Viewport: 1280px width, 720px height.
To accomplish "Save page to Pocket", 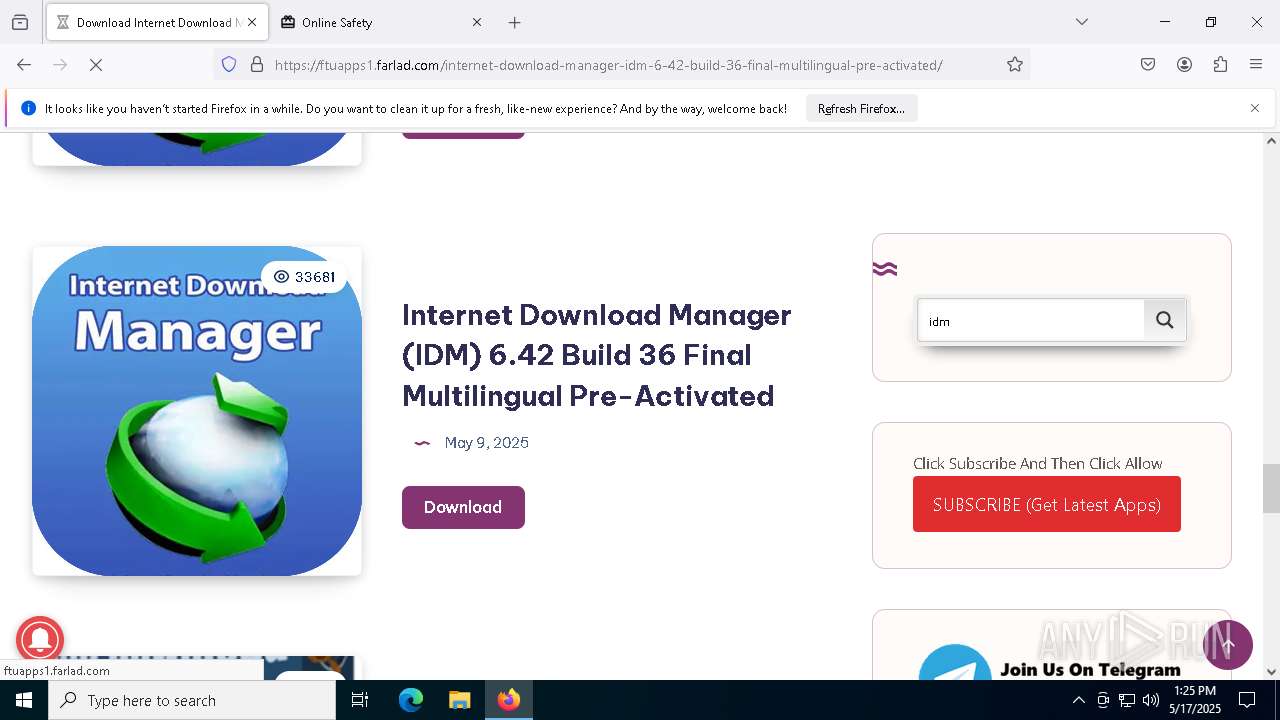I will click(x=1148, y=65).
